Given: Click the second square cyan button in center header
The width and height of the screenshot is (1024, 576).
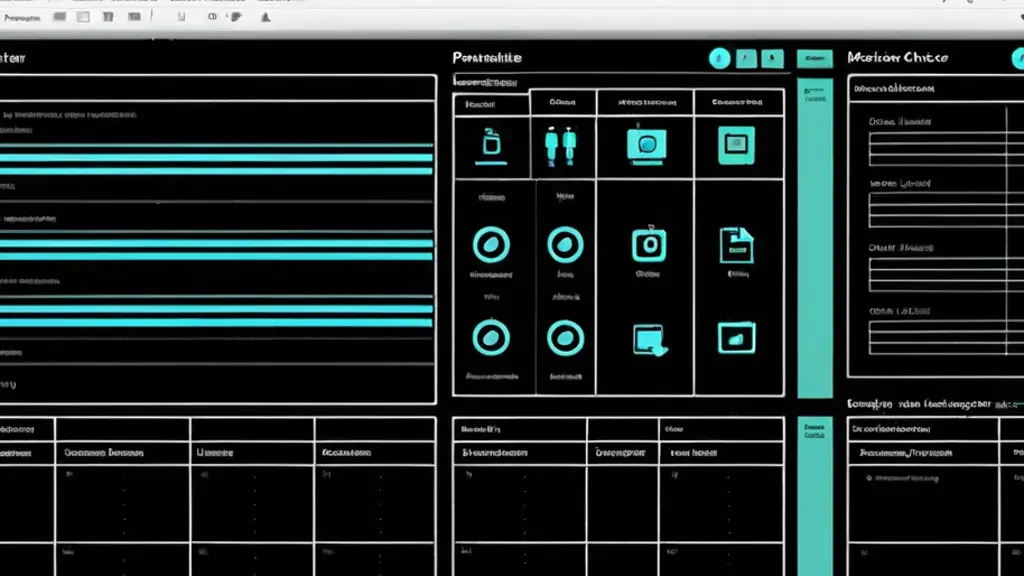Looking at the screenshot, I should pyautogui.click(x=772, y=59).
